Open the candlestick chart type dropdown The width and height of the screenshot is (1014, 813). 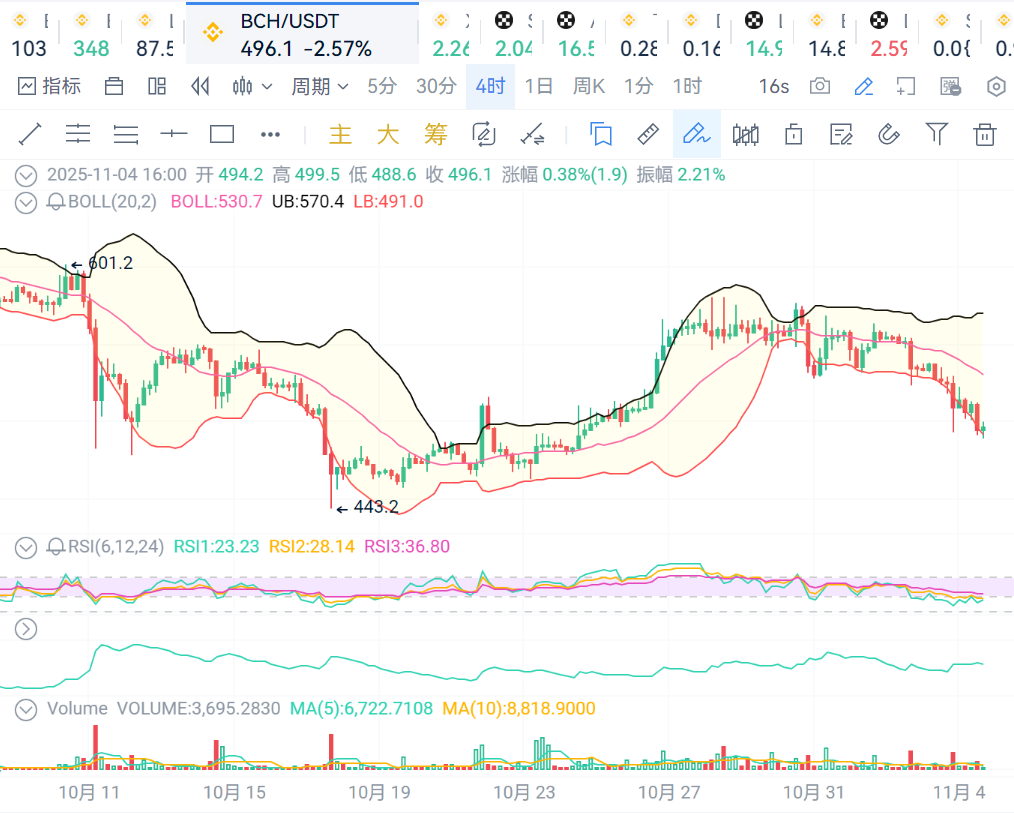pyautogui.click(x=252, y=87)
